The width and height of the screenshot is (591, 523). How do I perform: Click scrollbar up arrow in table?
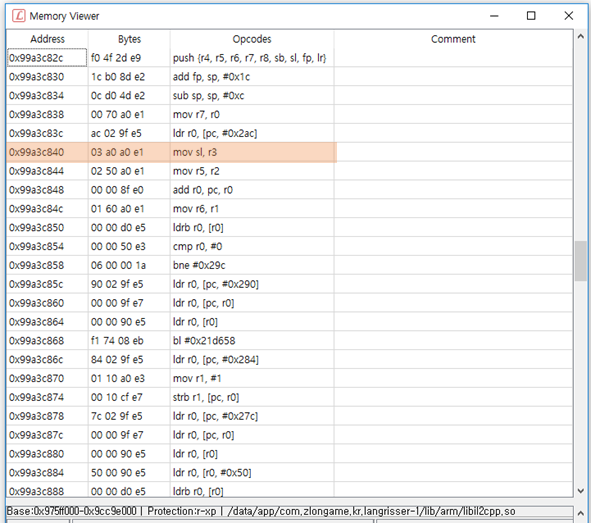click(x=580, y=37)
